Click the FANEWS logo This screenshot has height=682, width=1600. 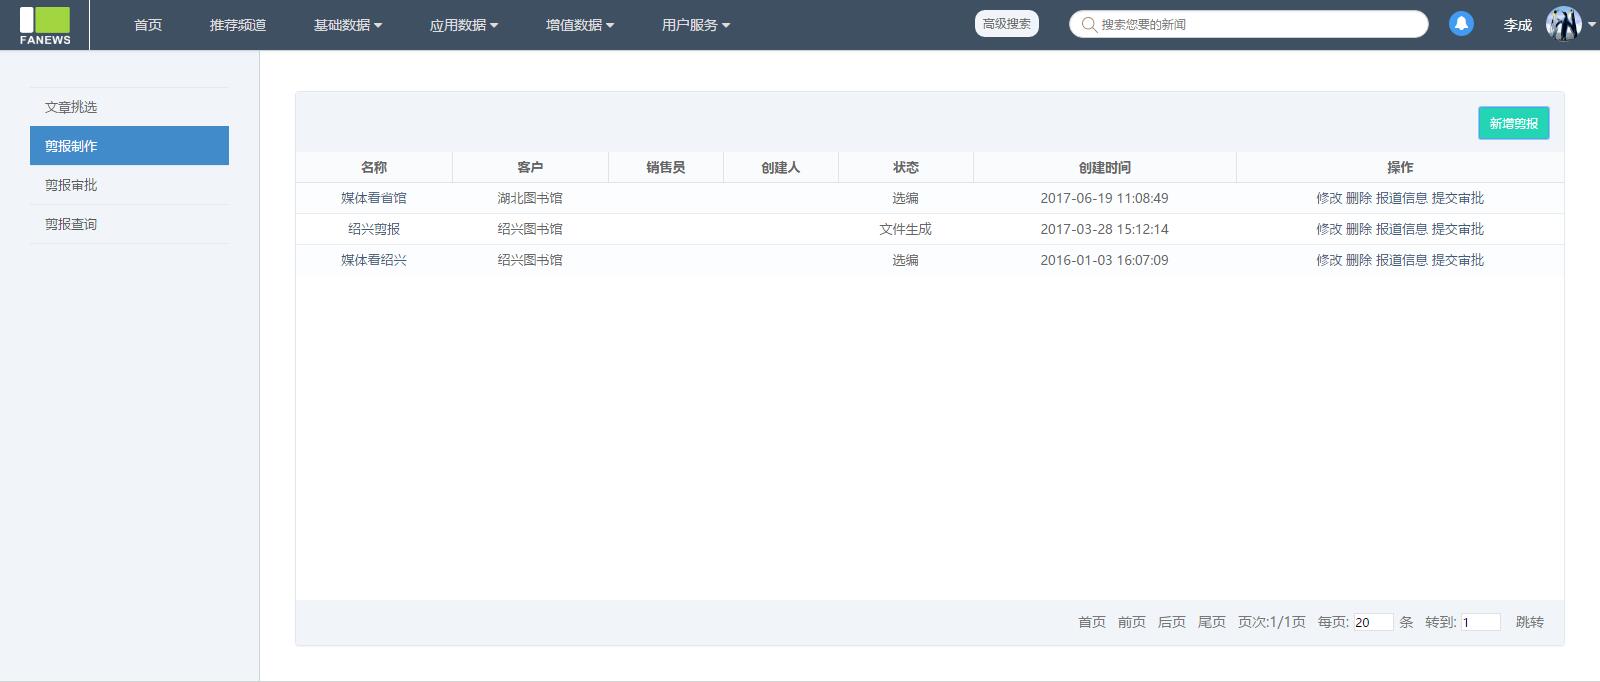45,25
